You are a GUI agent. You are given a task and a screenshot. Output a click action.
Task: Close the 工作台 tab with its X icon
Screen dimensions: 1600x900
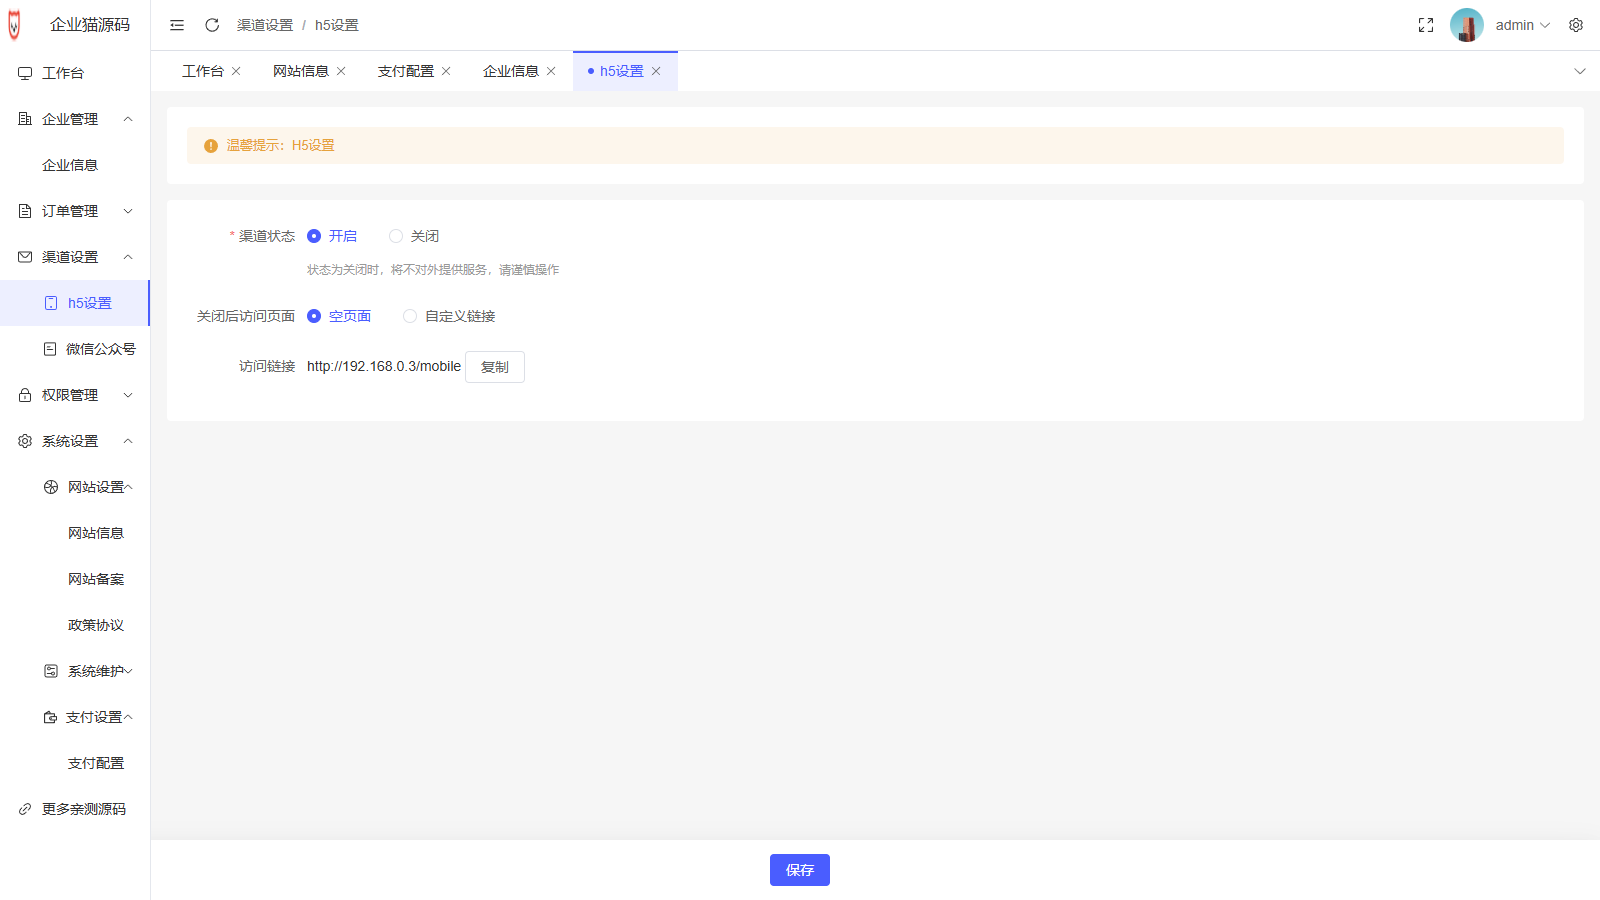coord(236,71)
